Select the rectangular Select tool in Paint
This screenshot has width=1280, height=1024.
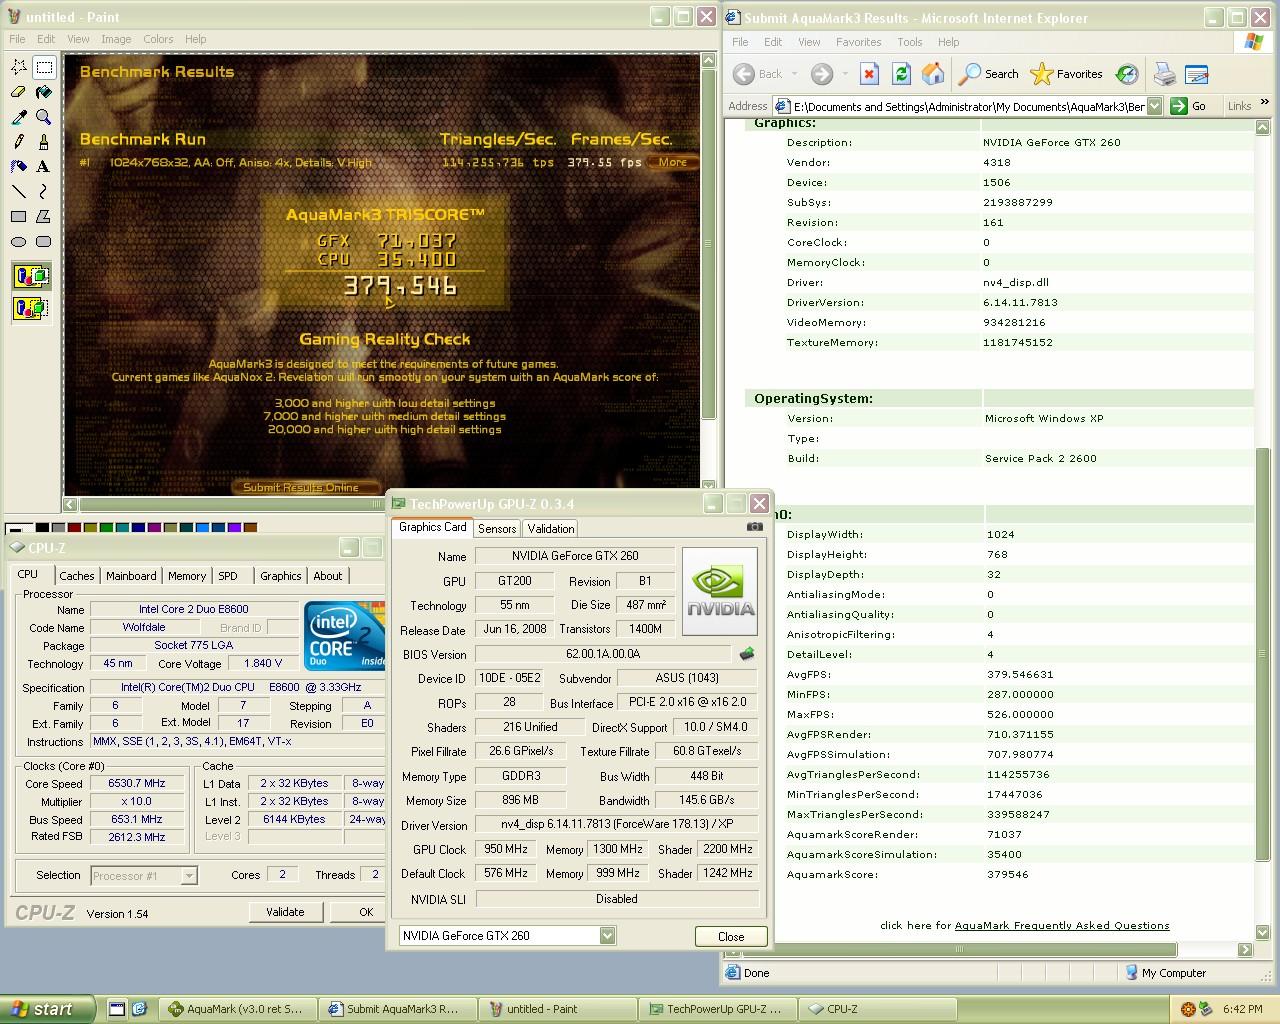pos(44,67)
